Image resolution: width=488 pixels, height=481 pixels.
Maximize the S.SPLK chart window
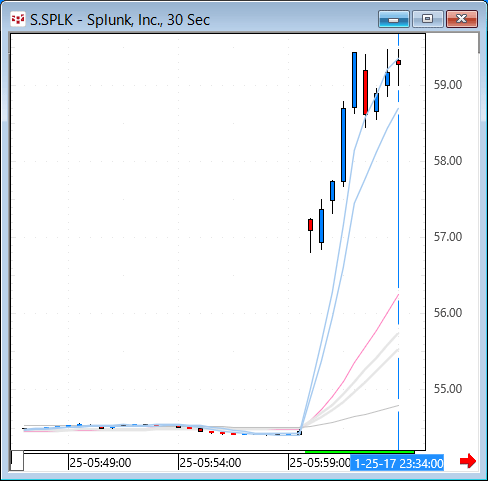(x=428, y=19)
